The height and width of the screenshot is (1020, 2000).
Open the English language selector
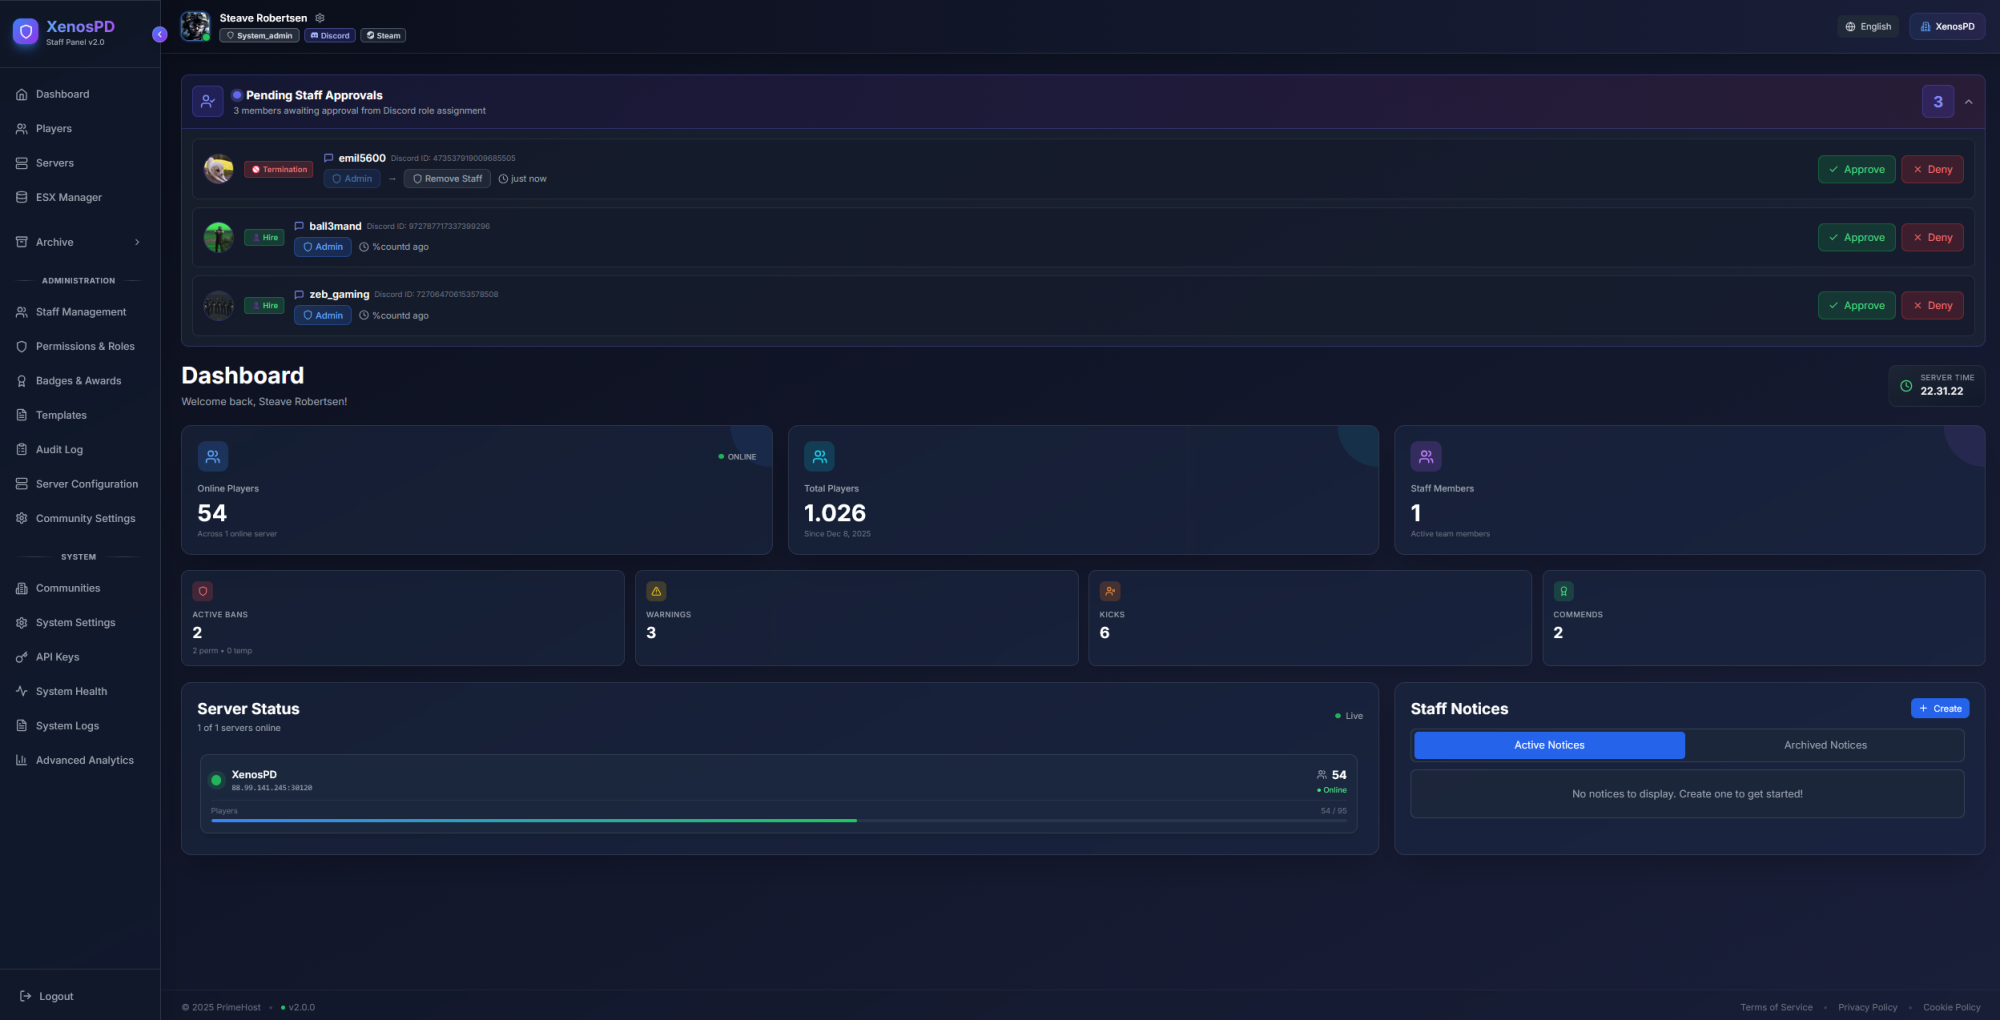pyautogui.click(x=1869, y=27)
